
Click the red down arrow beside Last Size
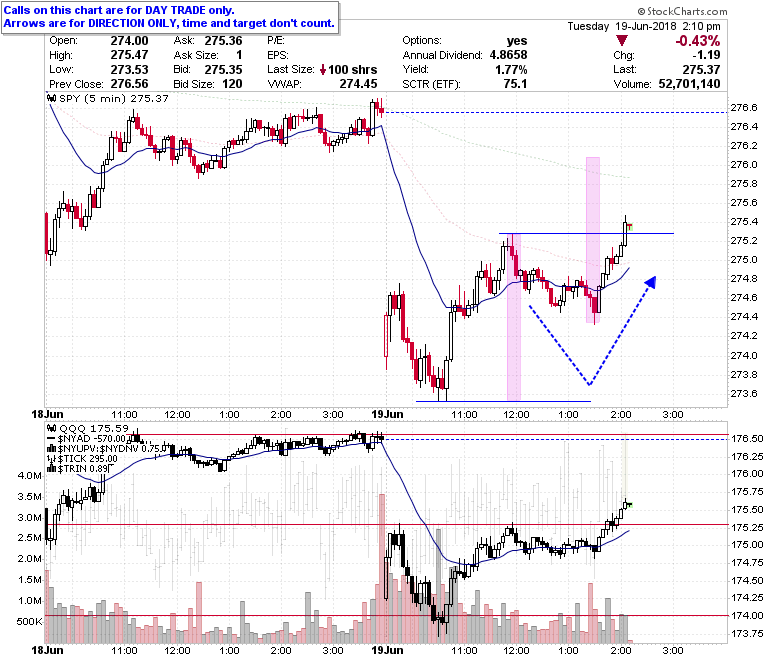click(323, 70)
